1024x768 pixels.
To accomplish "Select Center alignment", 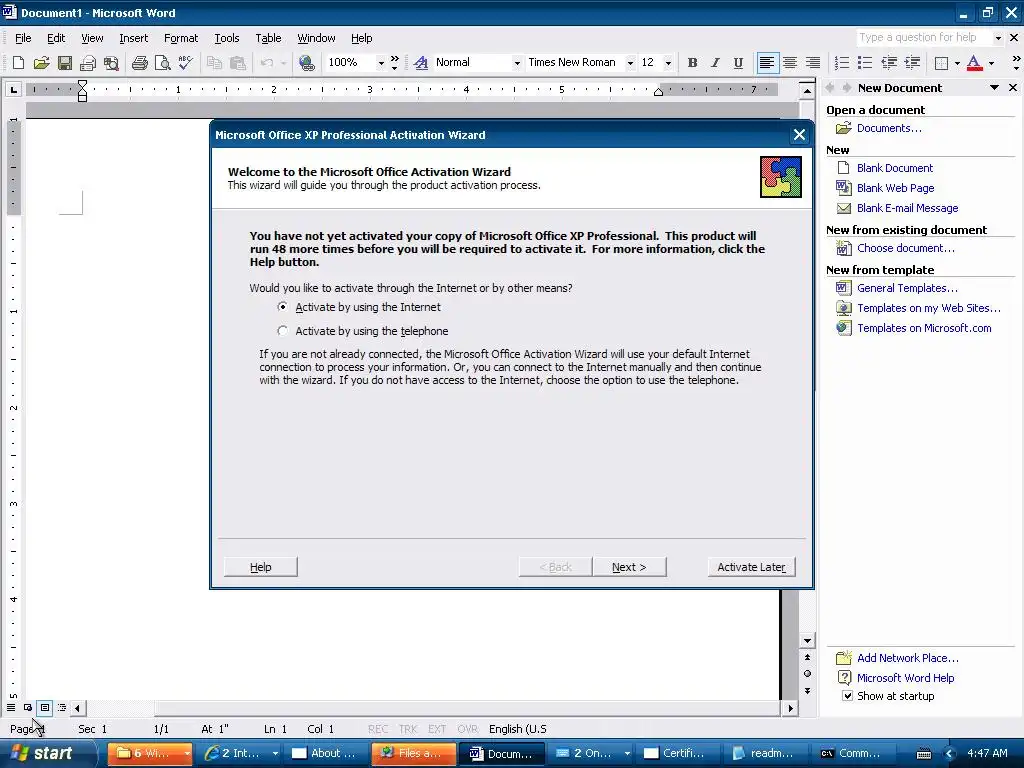I will click(790, 63).
